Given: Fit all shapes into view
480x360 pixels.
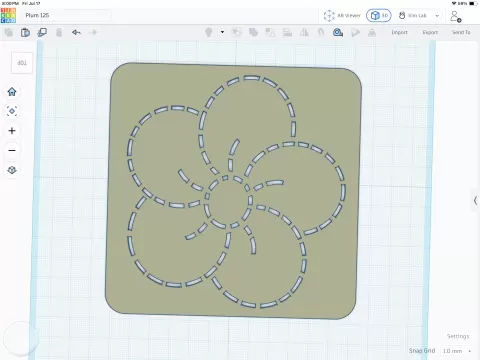Looking at the screenshot, I should pyautogui.click(x=12, y=111).
